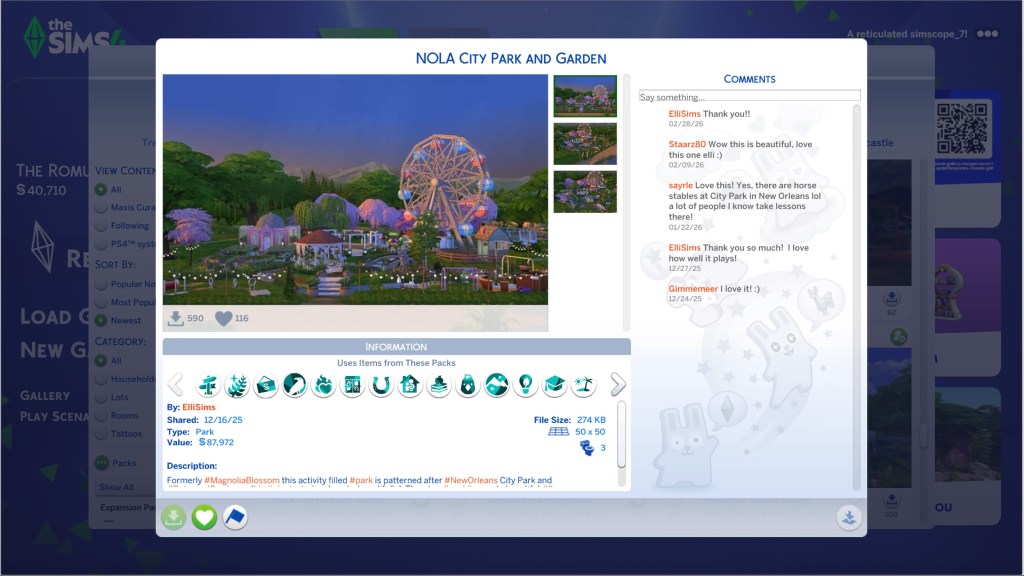Click the blue flag report button

(235, 517)
